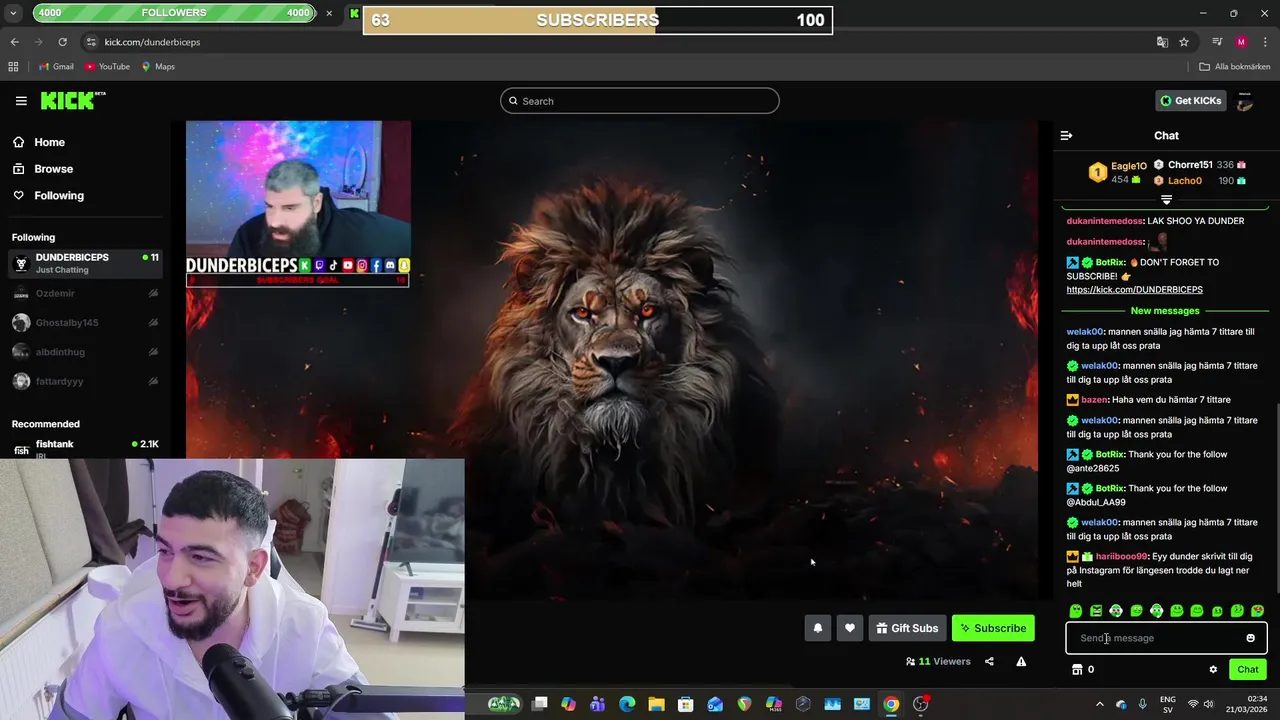1280x720 pixels.
Task: Open the Chrome apps grid
Action: click(13, 67)
